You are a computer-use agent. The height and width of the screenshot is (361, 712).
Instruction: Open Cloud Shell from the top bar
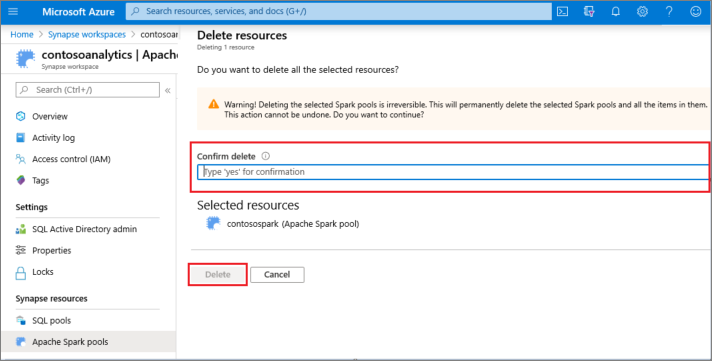[562, 11]
